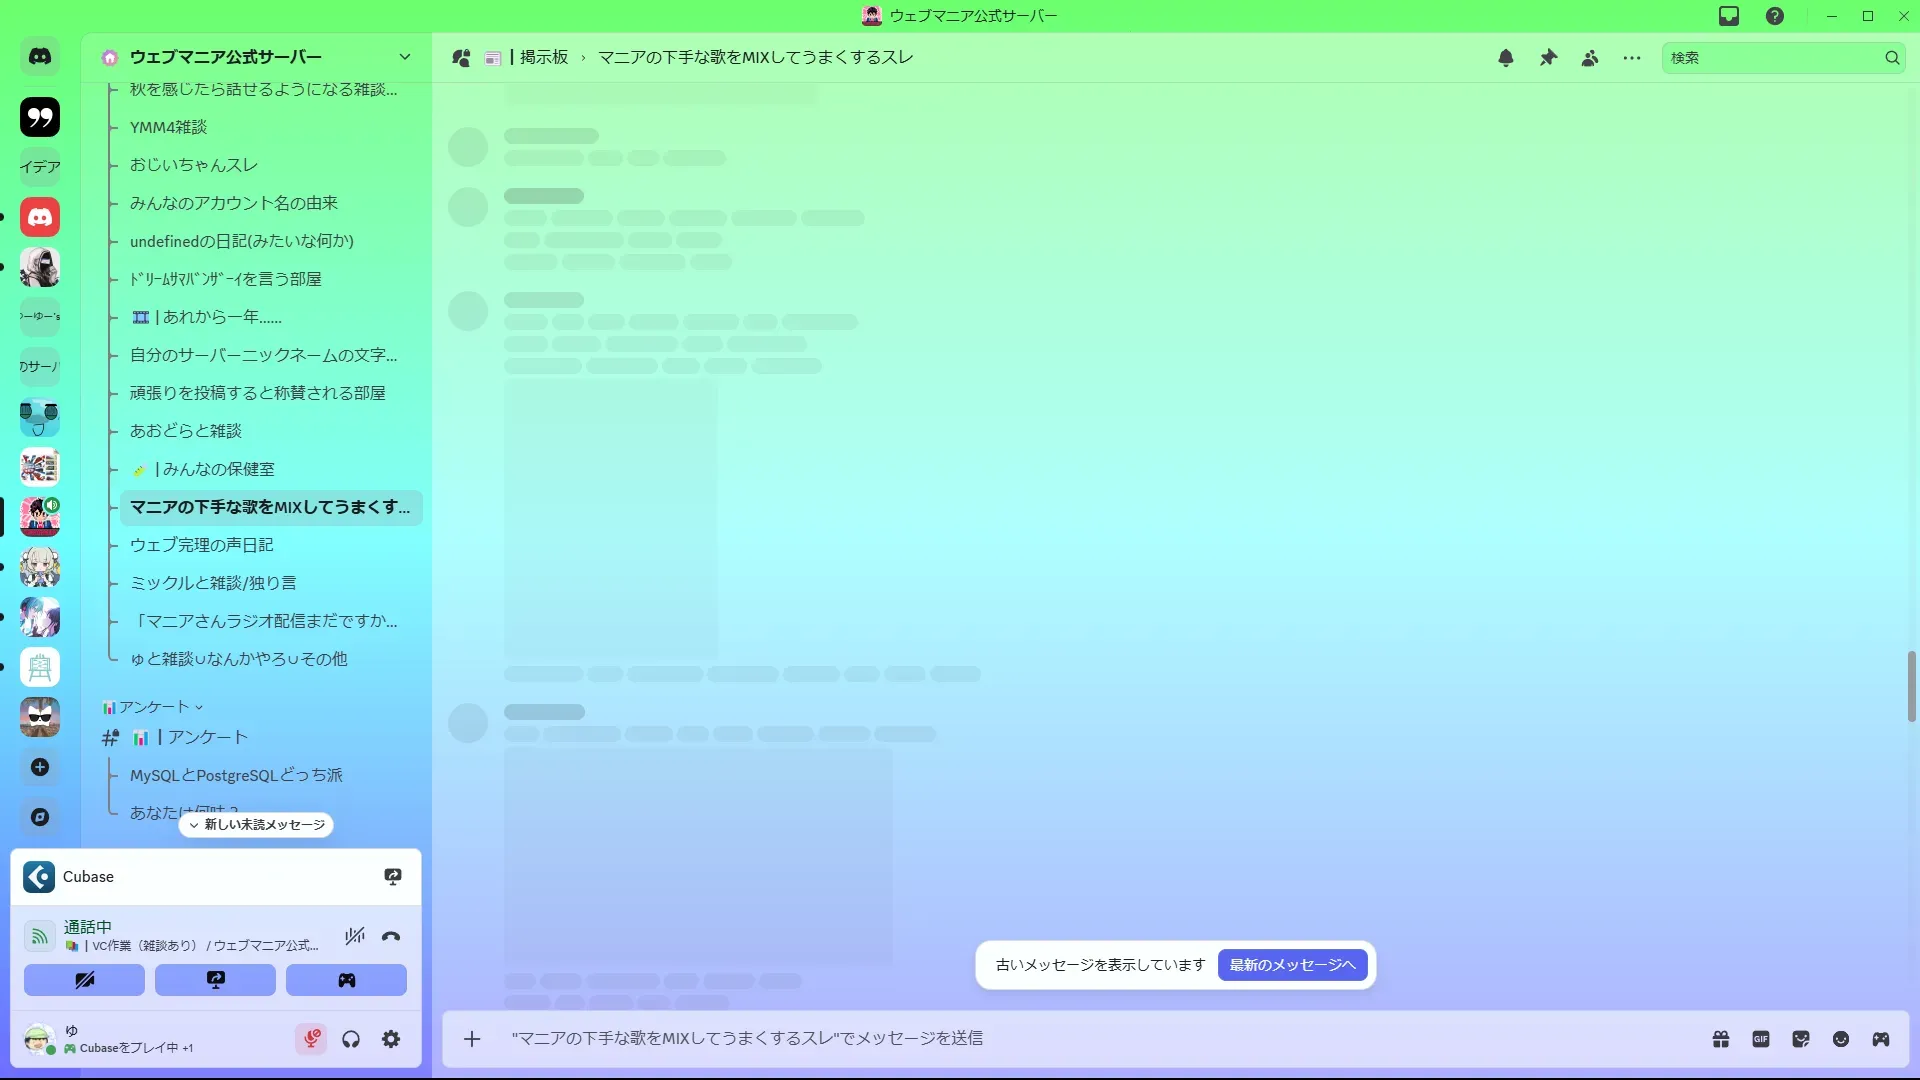The width and height of the screenshot is (1920, 1080).
Task: Show the member list icon
Action: (1590, 58)
